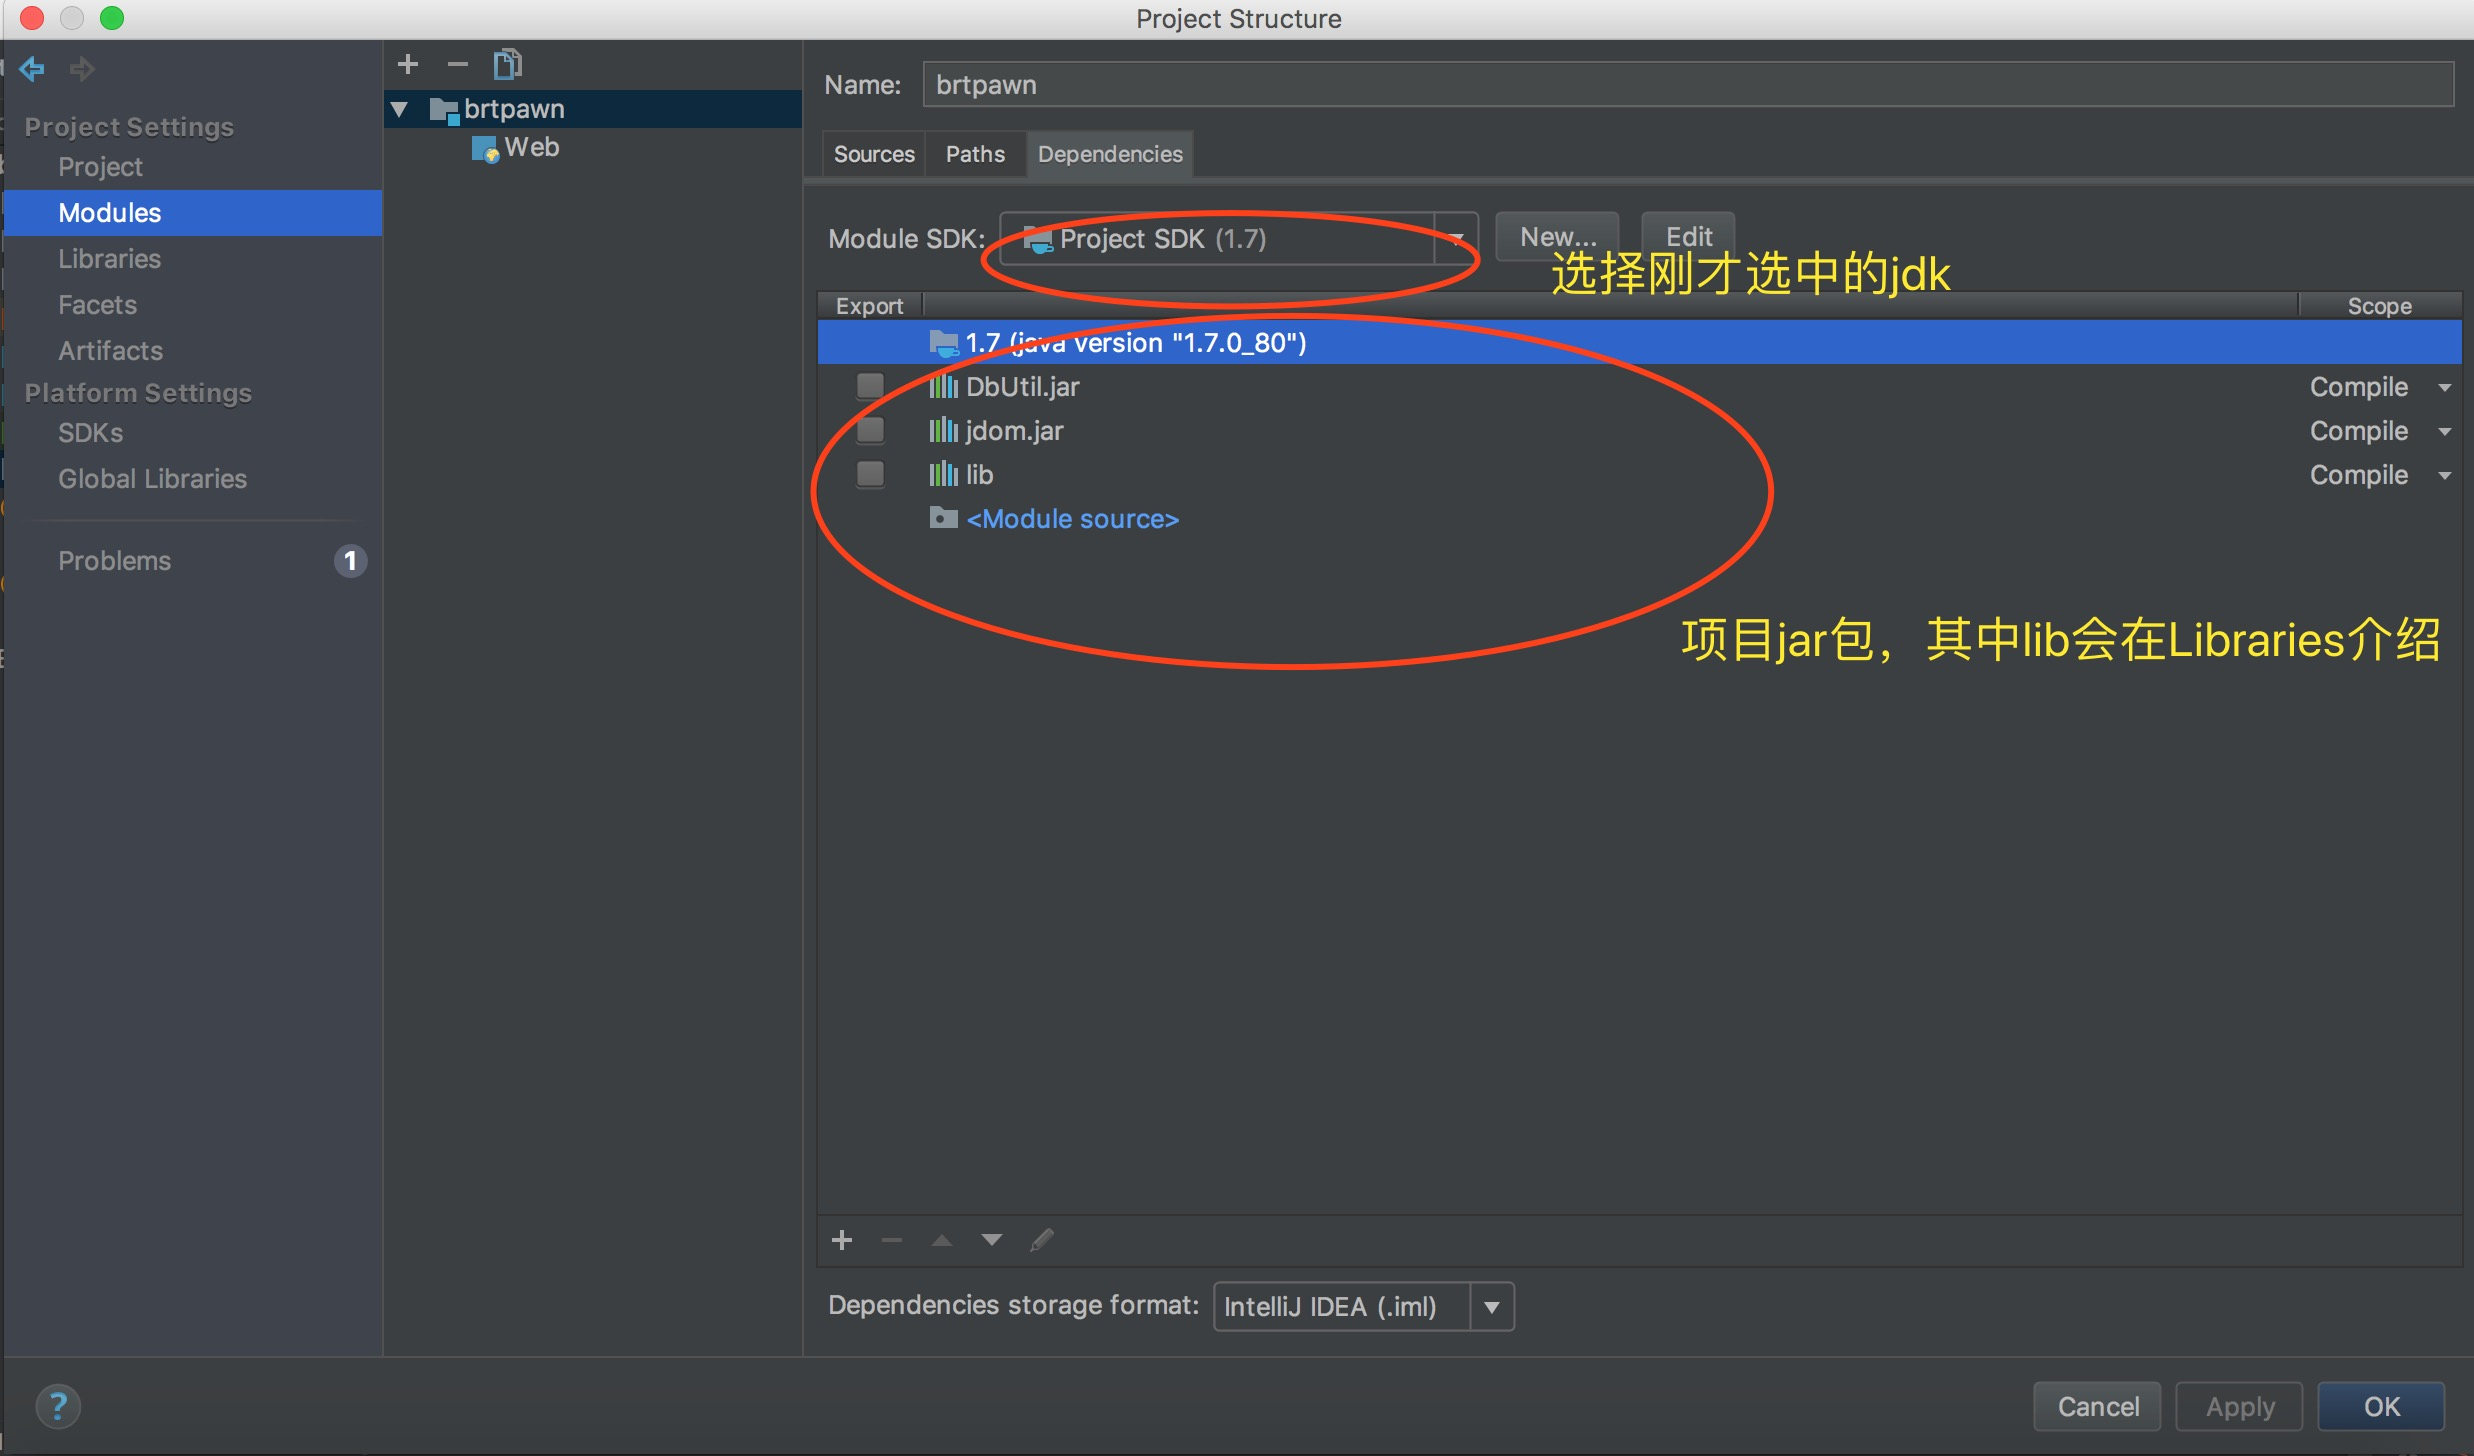This screenshot has height=1456, width=2474.
Task: Enable export for jdom.jar
Action: [x=871, y=431]
